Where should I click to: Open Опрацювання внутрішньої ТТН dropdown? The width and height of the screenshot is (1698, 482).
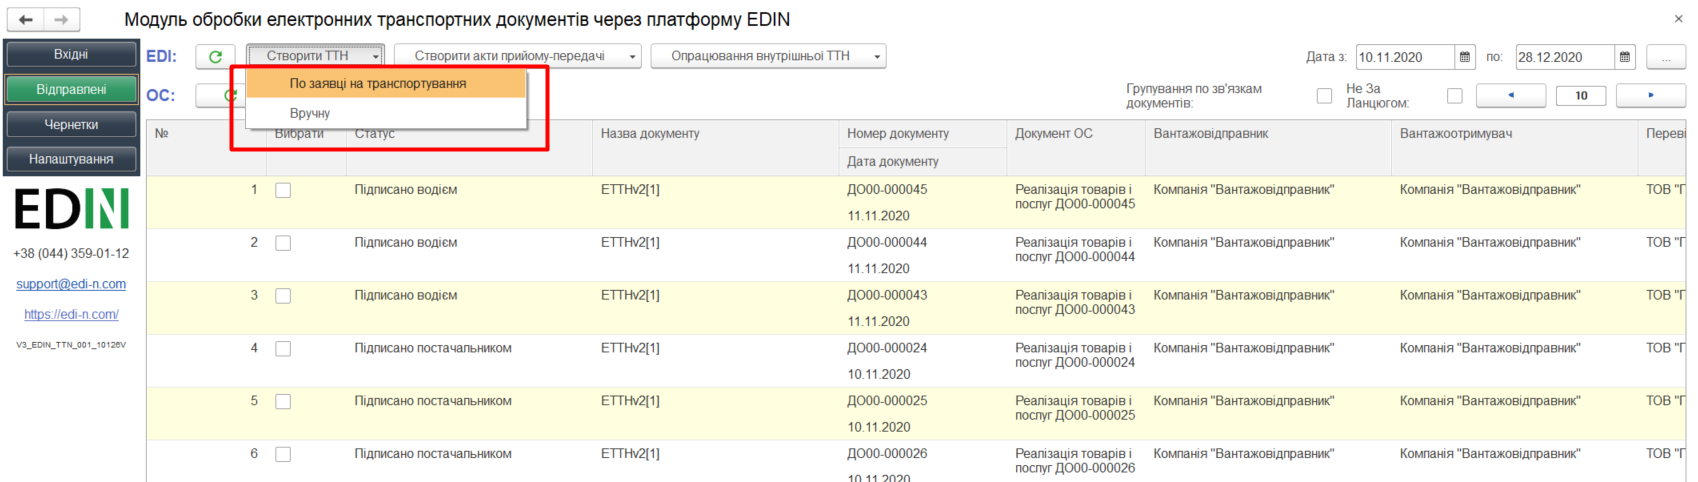point(768,56)
